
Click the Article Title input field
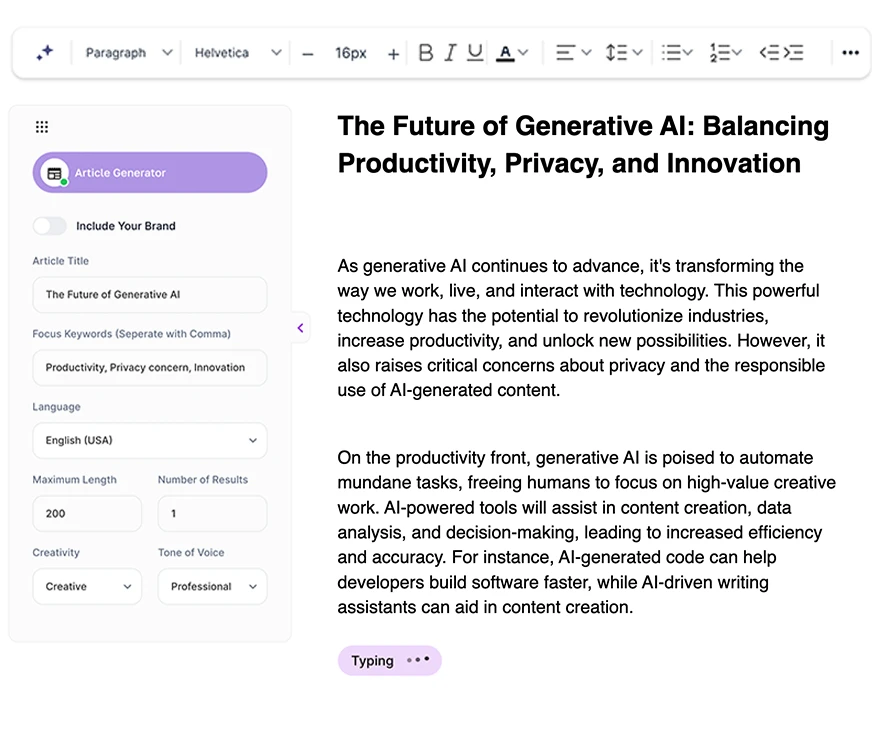[x=150, y=295]
